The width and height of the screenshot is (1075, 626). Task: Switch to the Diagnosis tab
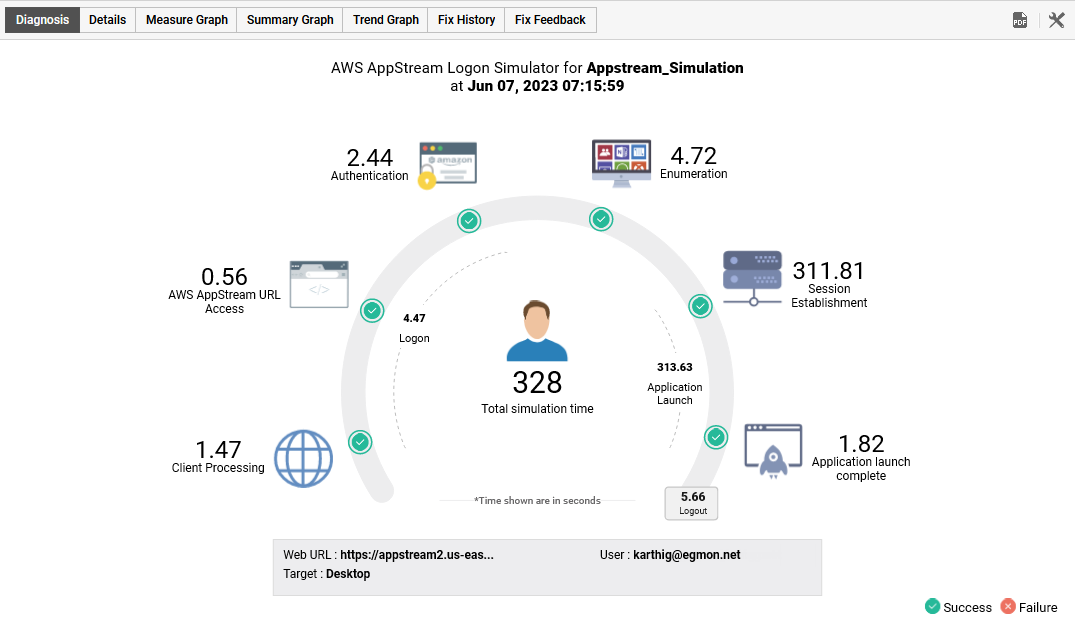click(43, 20)
